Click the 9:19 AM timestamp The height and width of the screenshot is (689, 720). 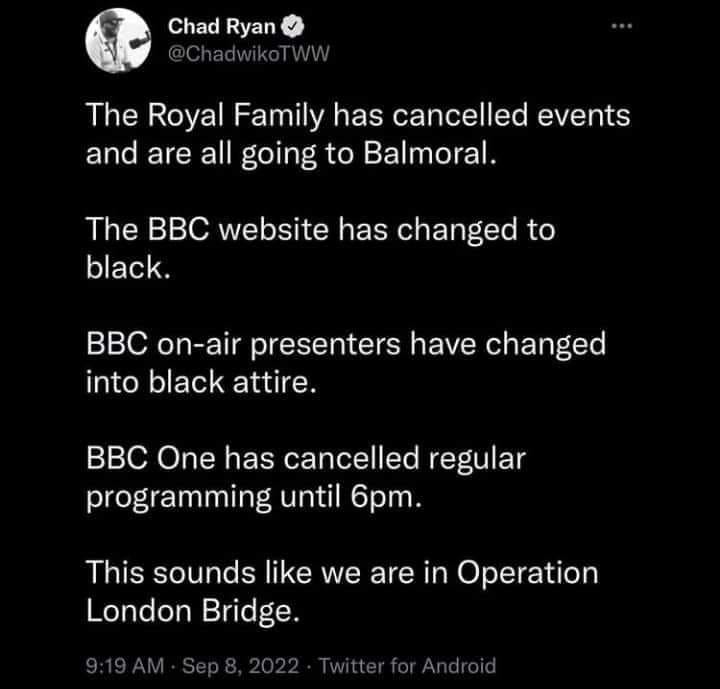121,665
